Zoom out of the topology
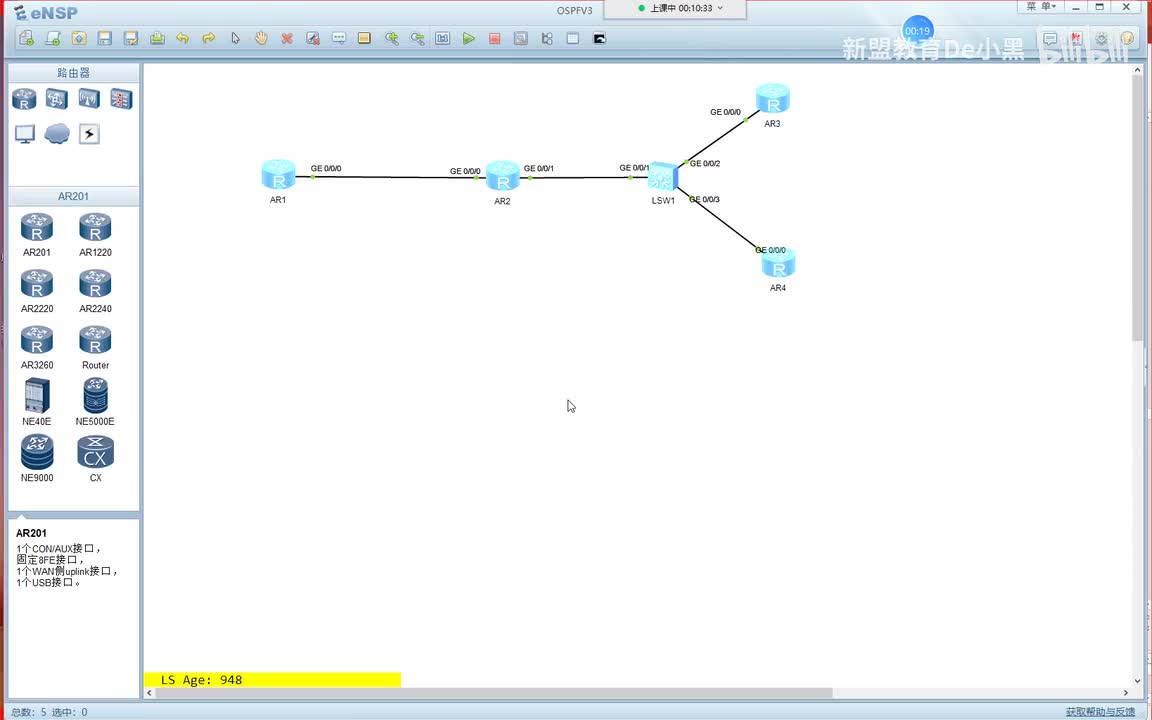The height and width of the screenshot is (720, 1152). [417, 38]
